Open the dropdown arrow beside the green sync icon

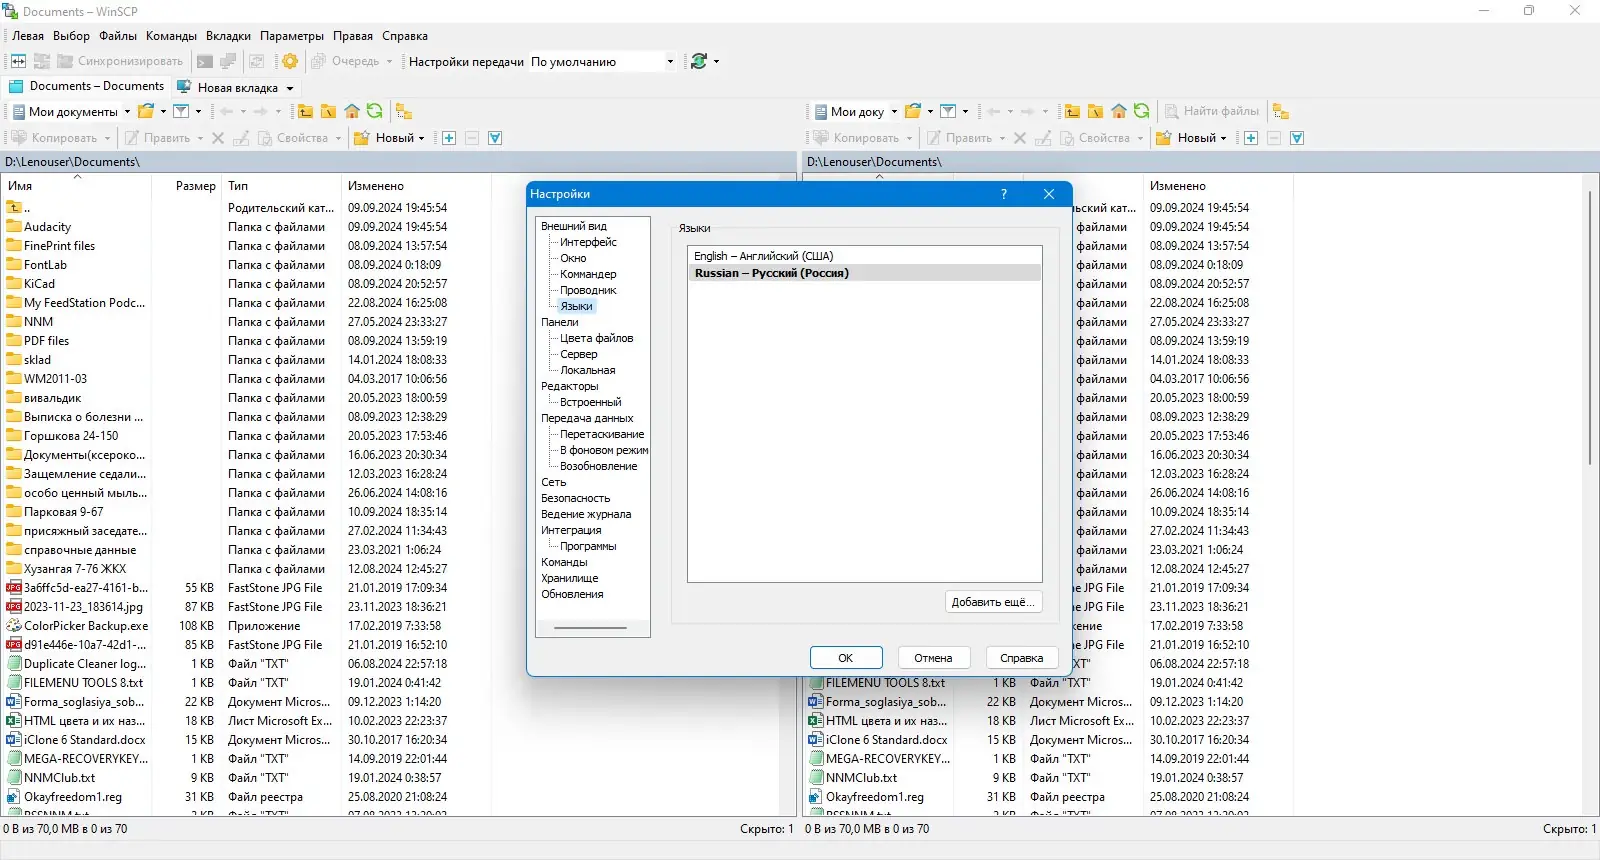[716, 62]
